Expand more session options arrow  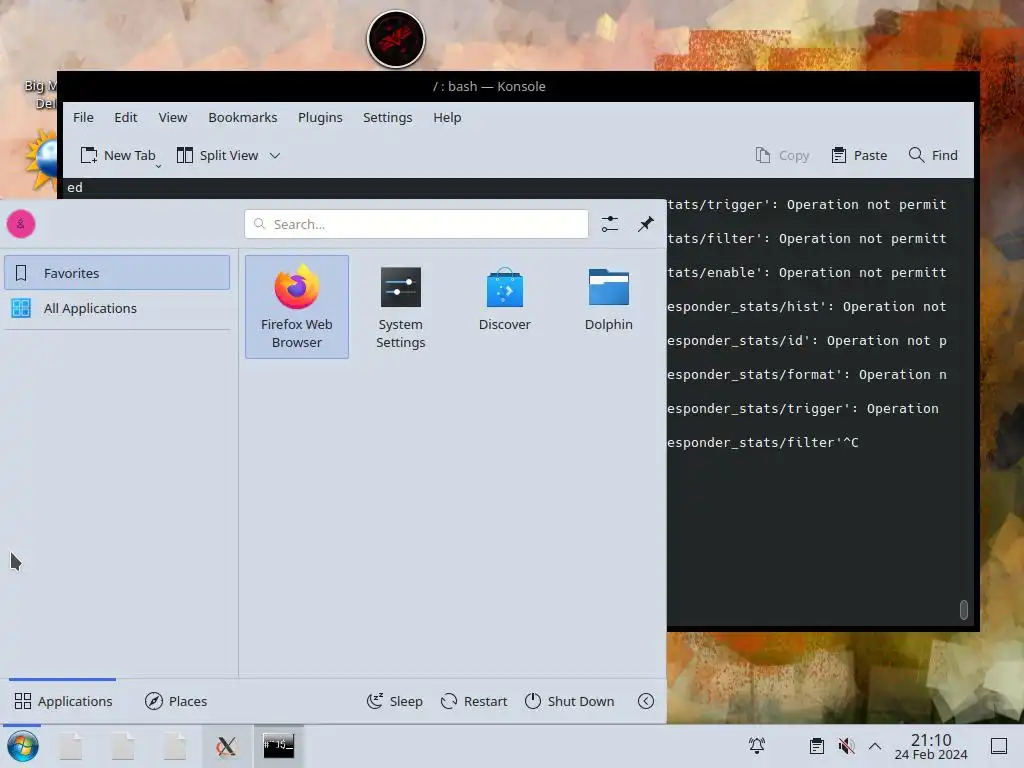[x=645, y=701]
